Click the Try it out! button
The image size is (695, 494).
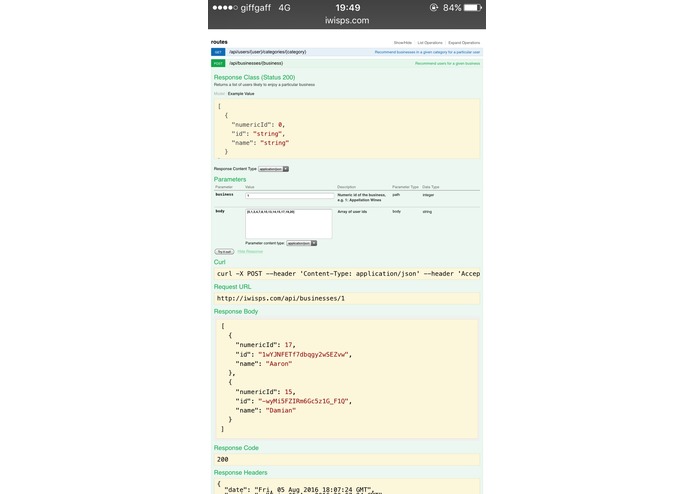(x=224, y=252)
